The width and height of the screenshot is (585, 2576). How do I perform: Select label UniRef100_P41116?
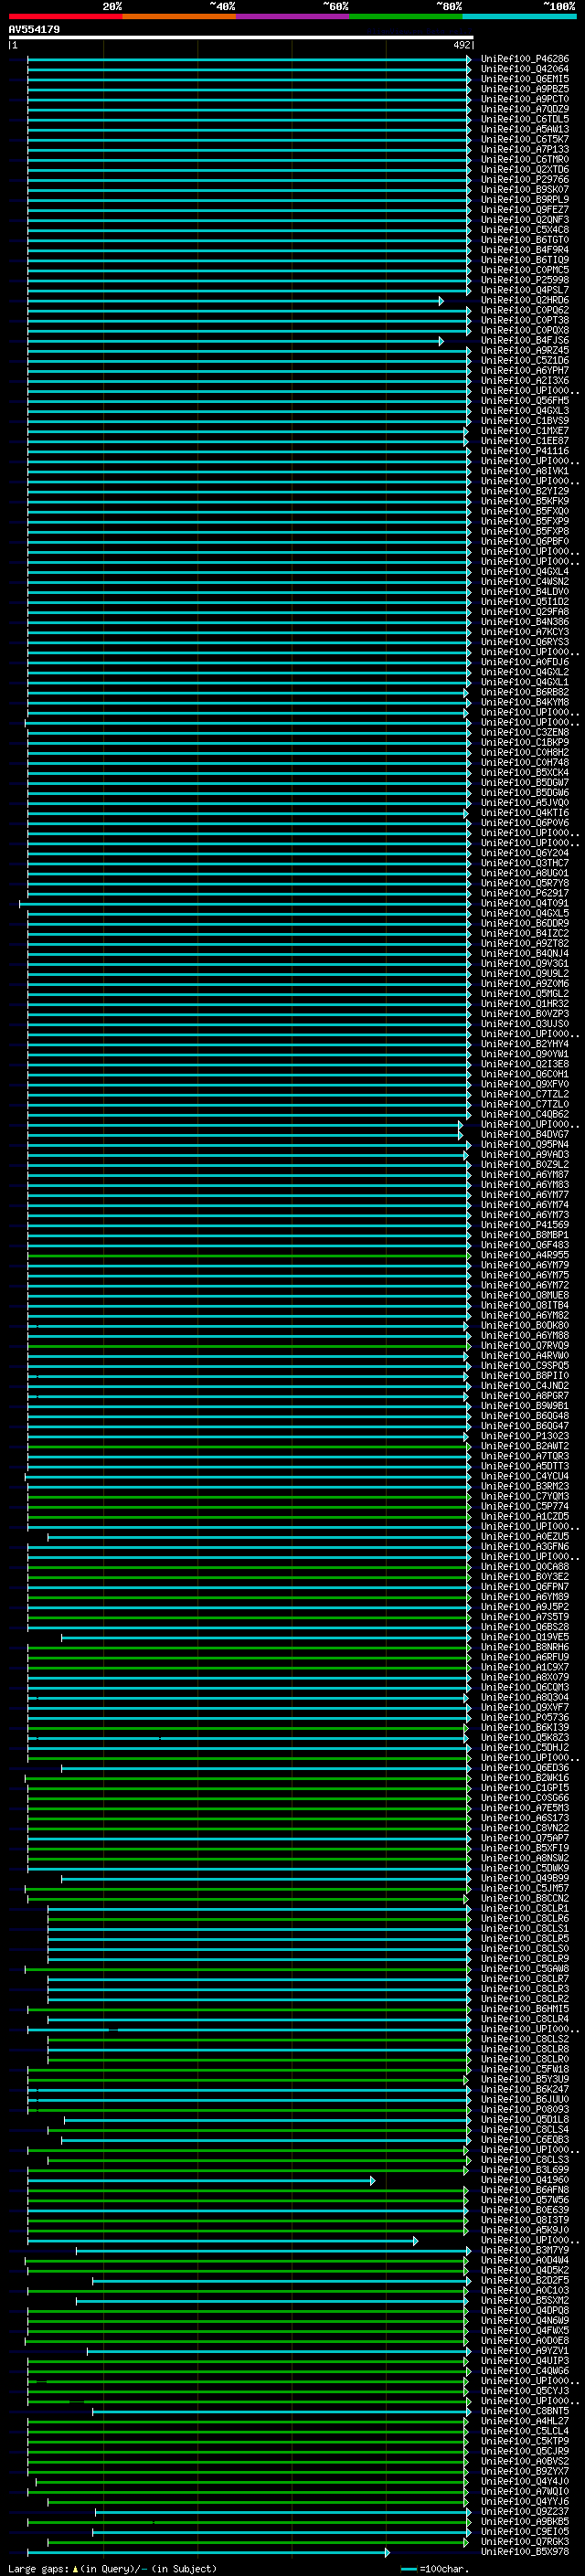[524, 451]
